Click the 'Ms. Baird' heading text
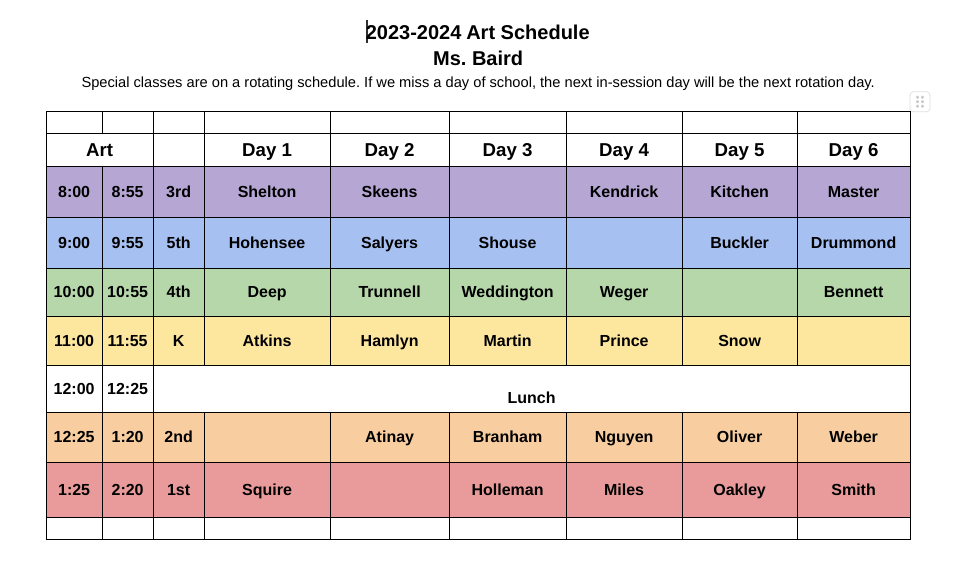This screenshot has height=567, width=958. click(478, 59)
